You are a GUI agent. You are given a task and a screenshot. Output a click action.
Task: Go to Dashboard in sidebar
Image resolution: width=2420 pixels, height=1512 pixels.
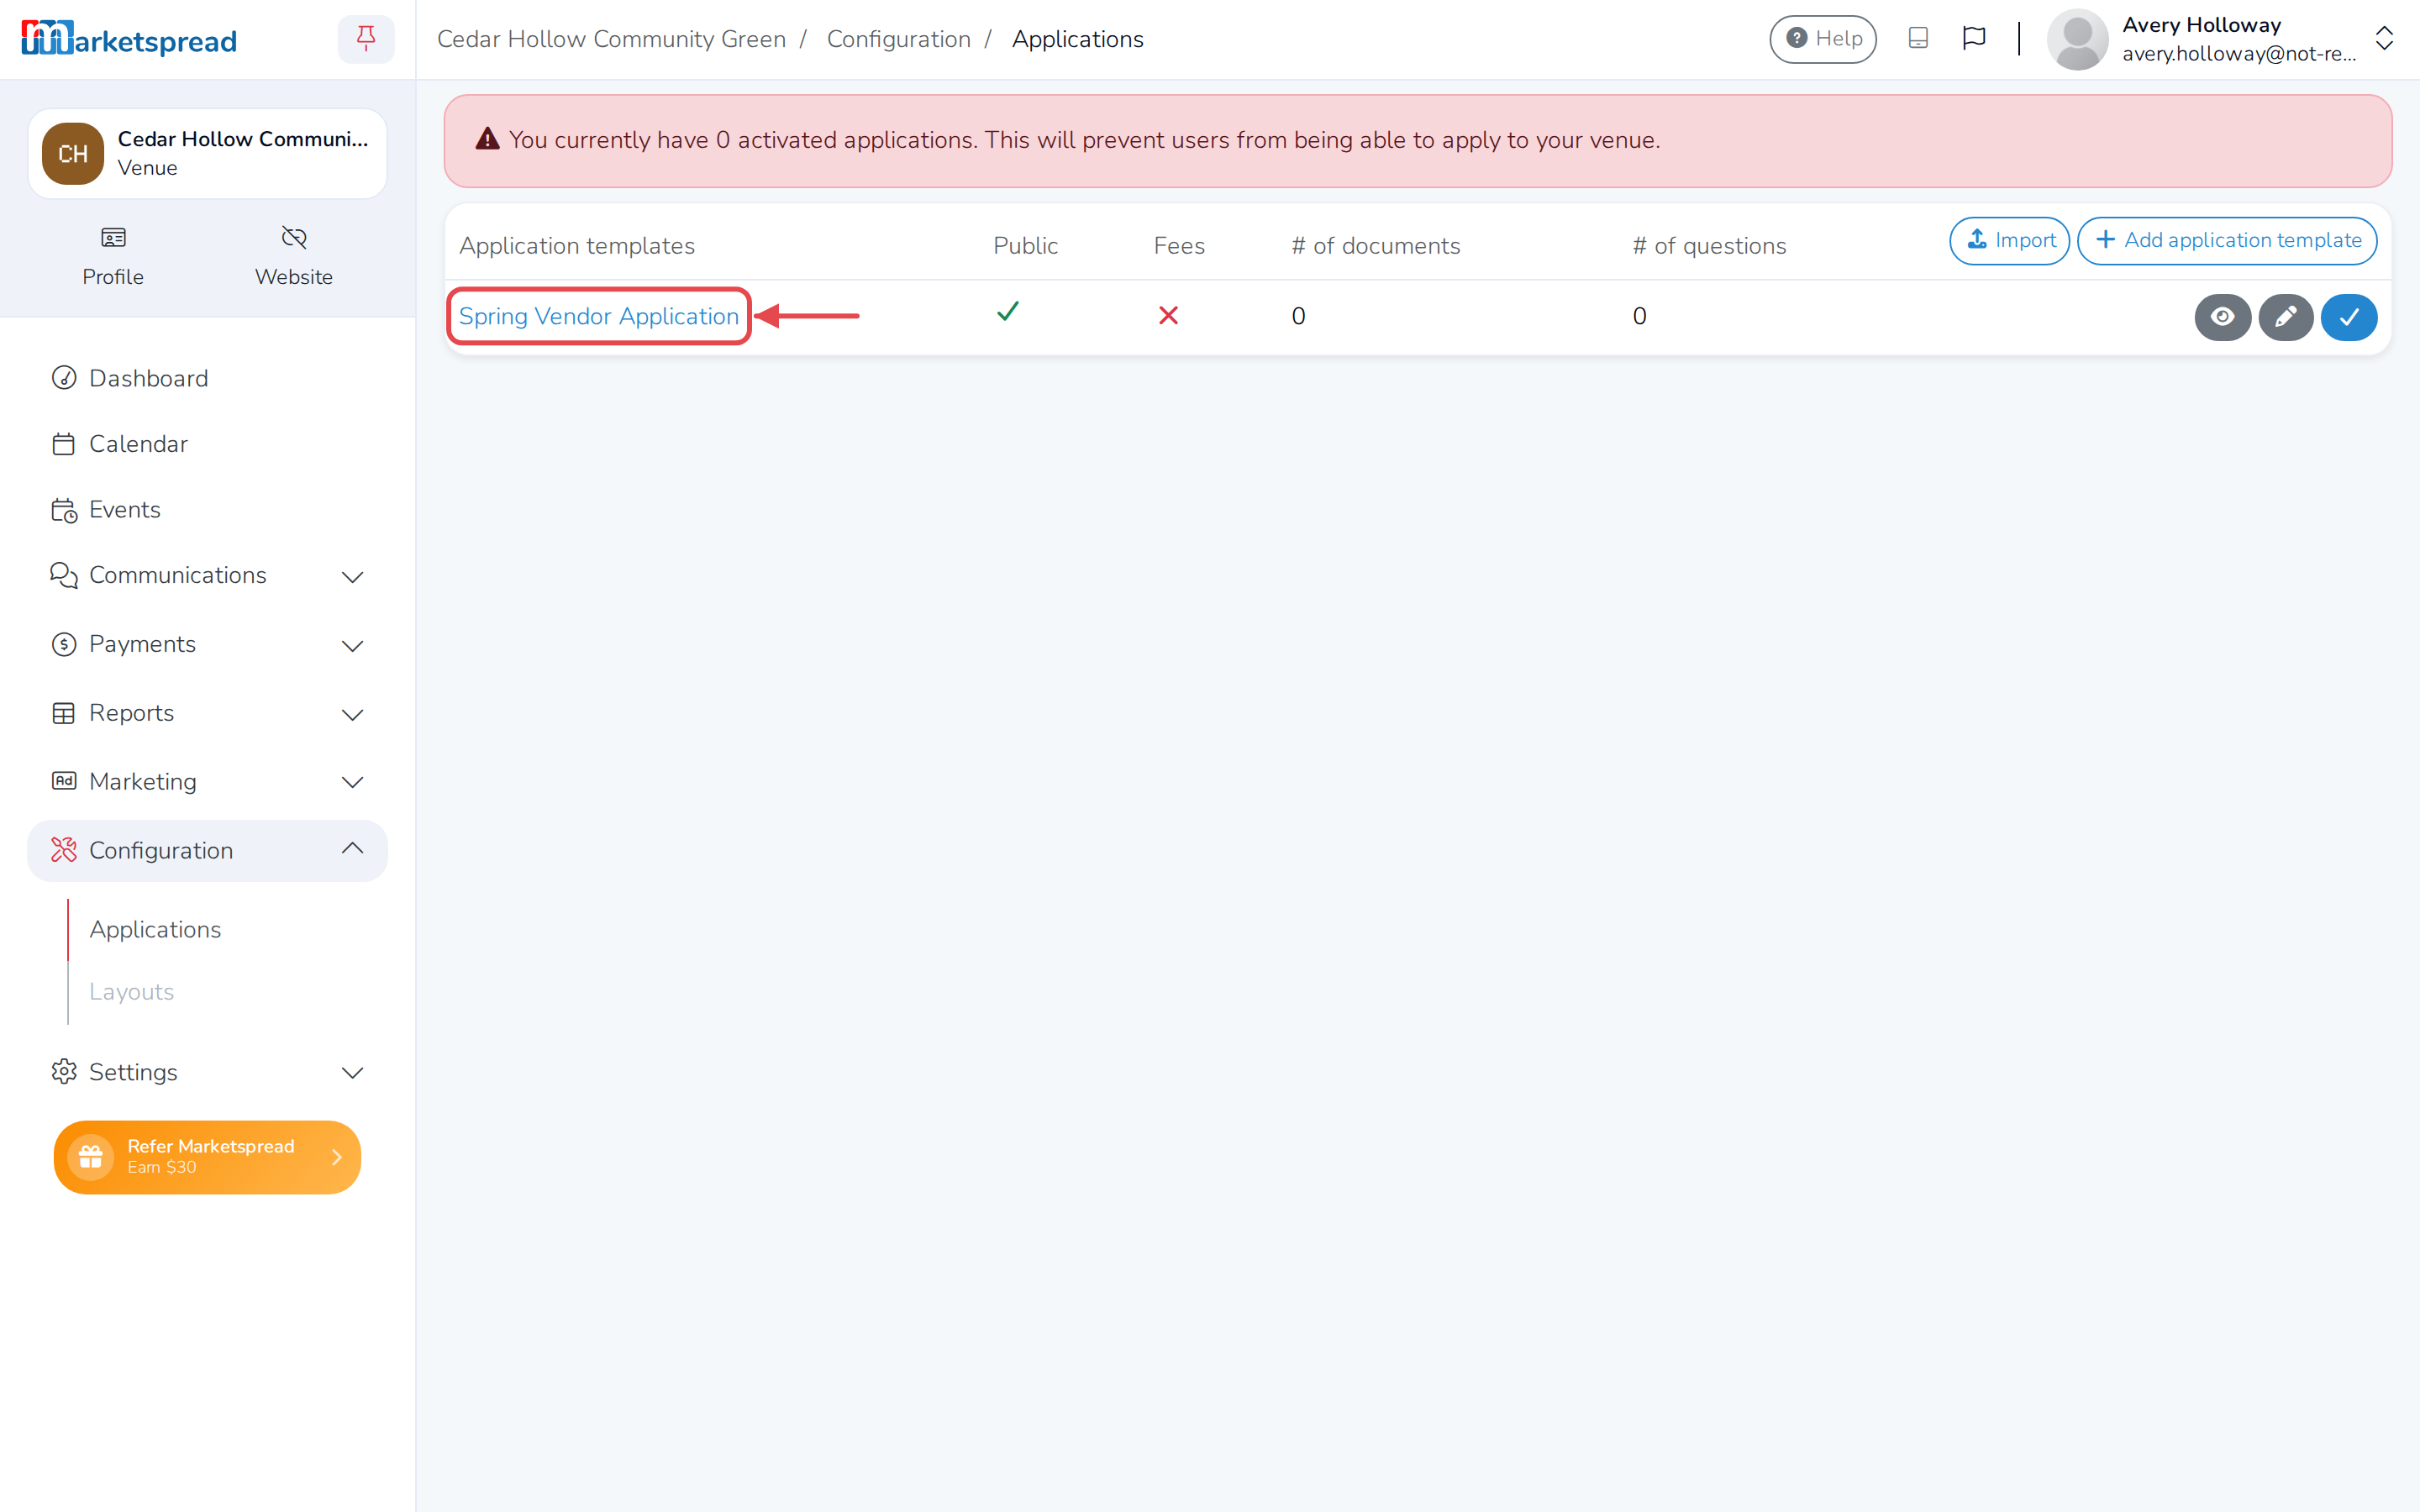148,378
